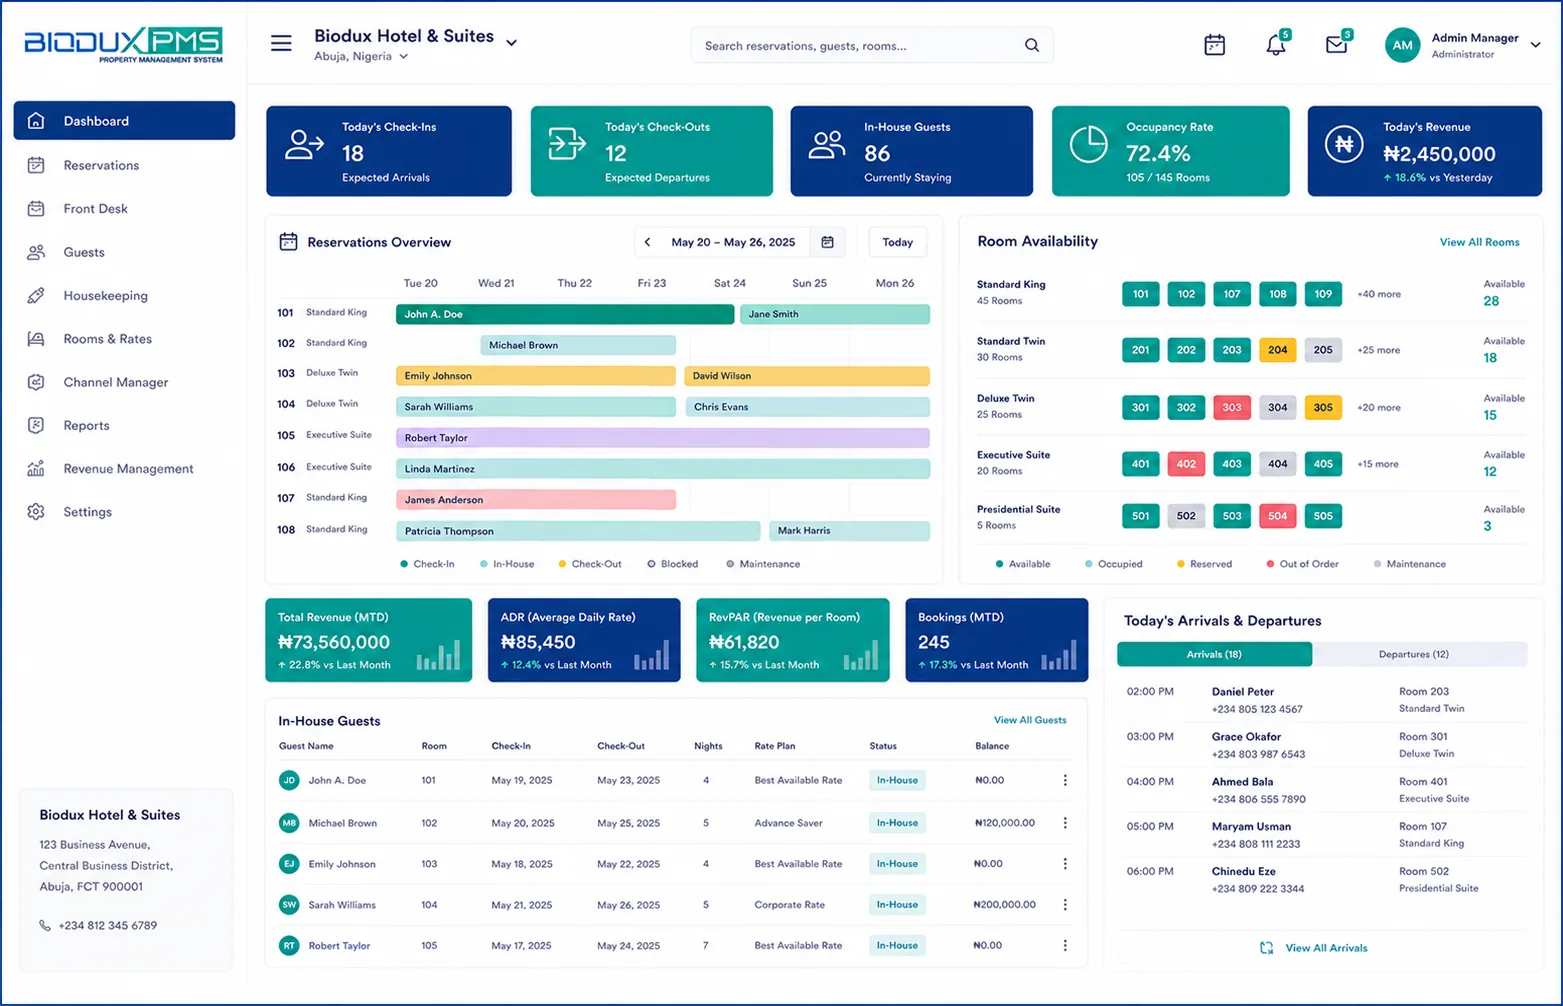Open the Total Revenue (MTD) card
This screenshot has width=1563, height=1006.
[x=368, y=640]
